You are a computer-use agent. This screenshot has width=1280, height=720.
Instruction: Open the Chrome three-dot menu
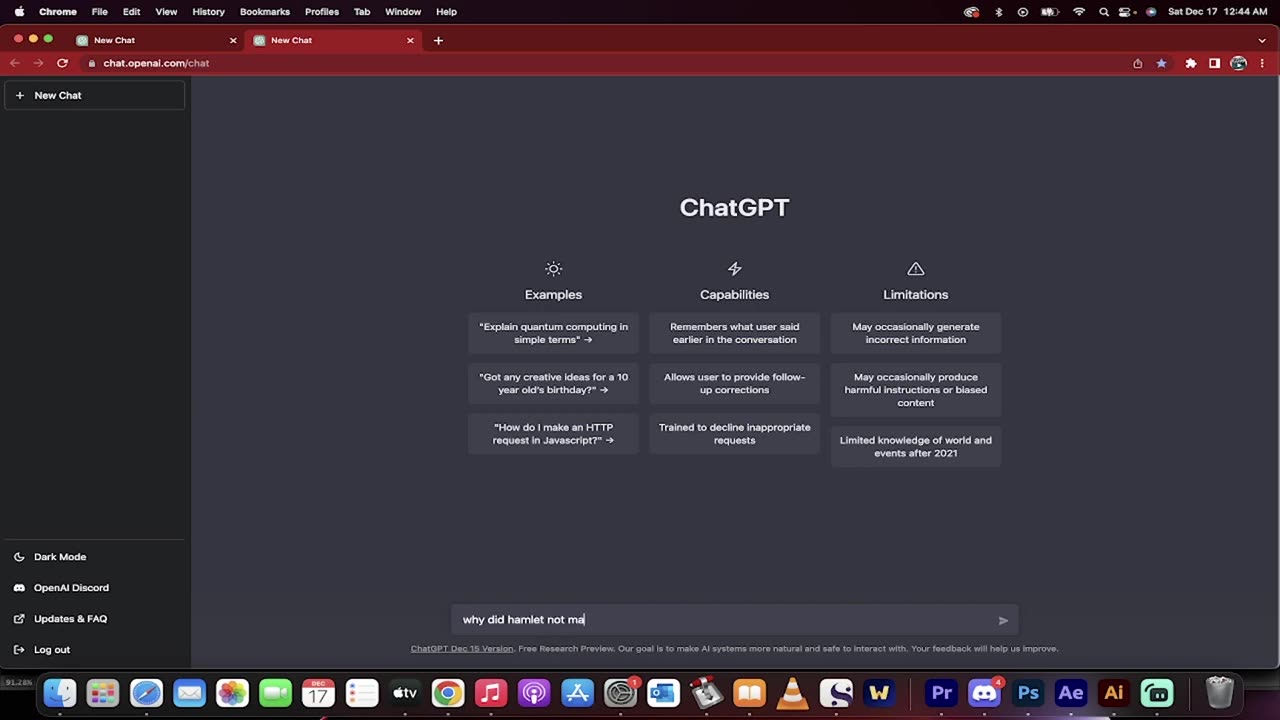1262,63
